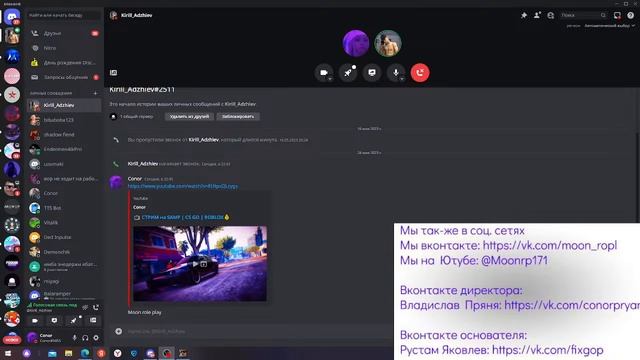The width and height of the screenshot is (640, 360).
Task: Open the Windows Start menu
Action: coord(8,353)
